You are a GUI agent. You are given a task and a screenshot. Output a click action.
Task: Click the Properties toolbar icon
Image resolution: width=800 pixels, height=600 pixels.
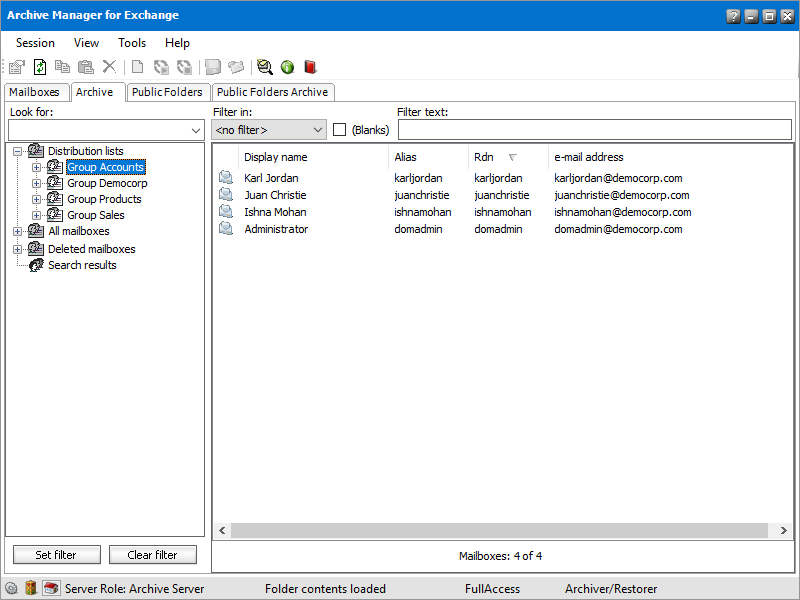pyautogui.click(x=16, y=67)
